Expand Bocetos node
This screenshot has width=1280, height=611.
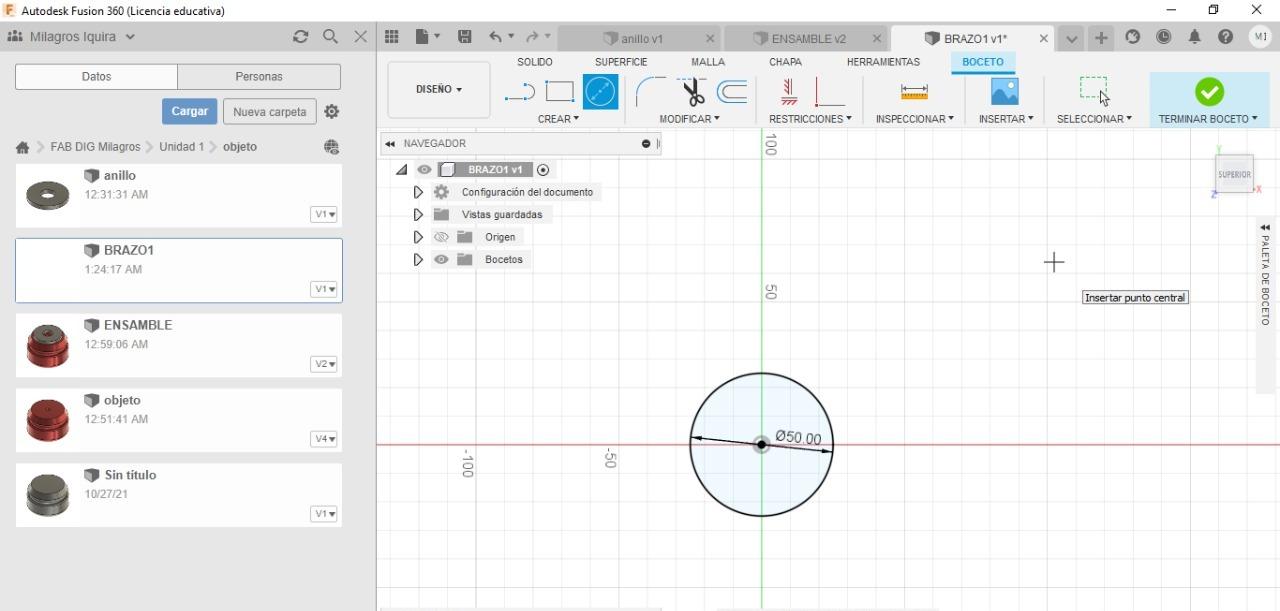point(418,259)
